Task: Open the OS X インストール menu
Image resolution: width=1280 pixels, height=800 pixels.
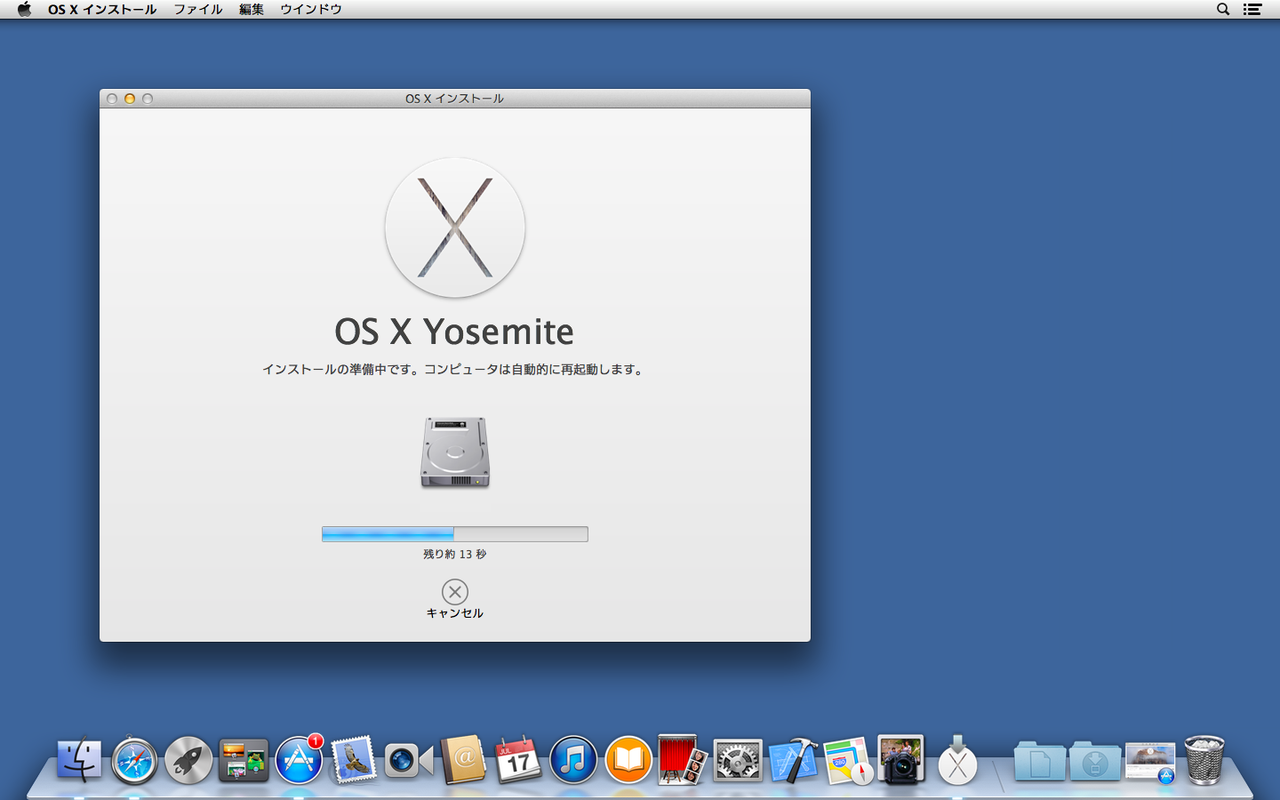Action: (x=102, y=9)
